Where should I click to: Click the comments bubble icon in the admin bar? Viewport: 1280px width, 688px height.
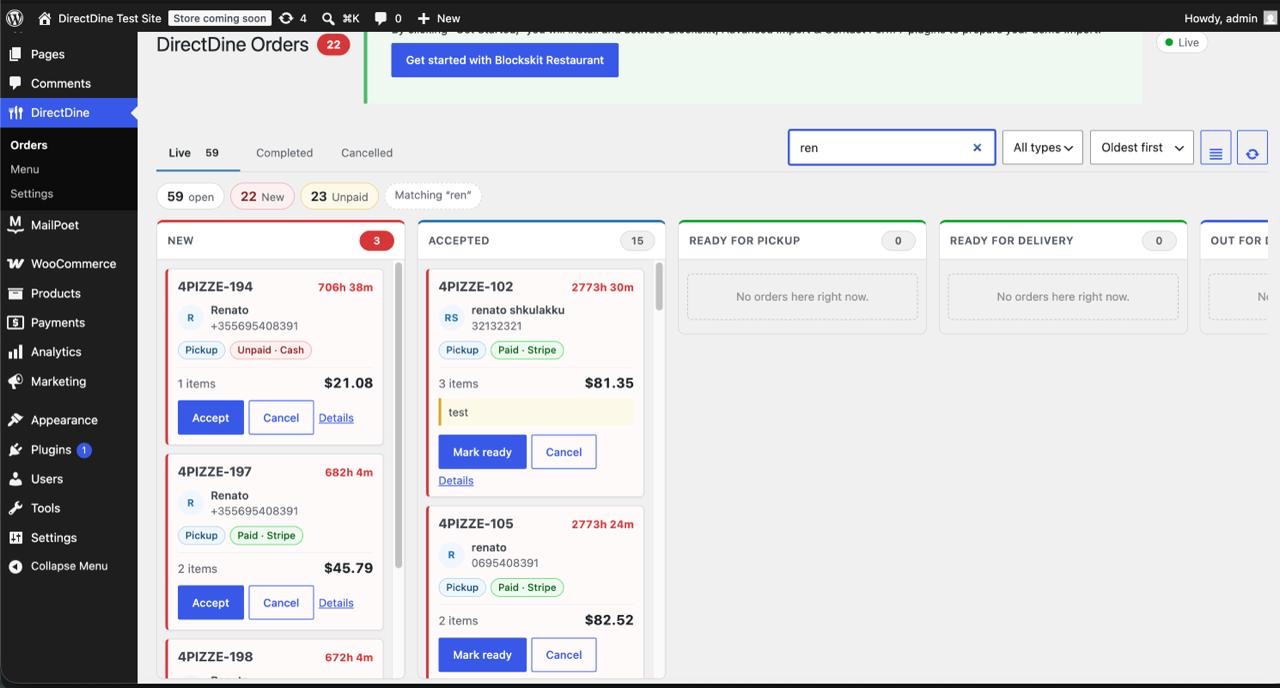click(381, 18)
